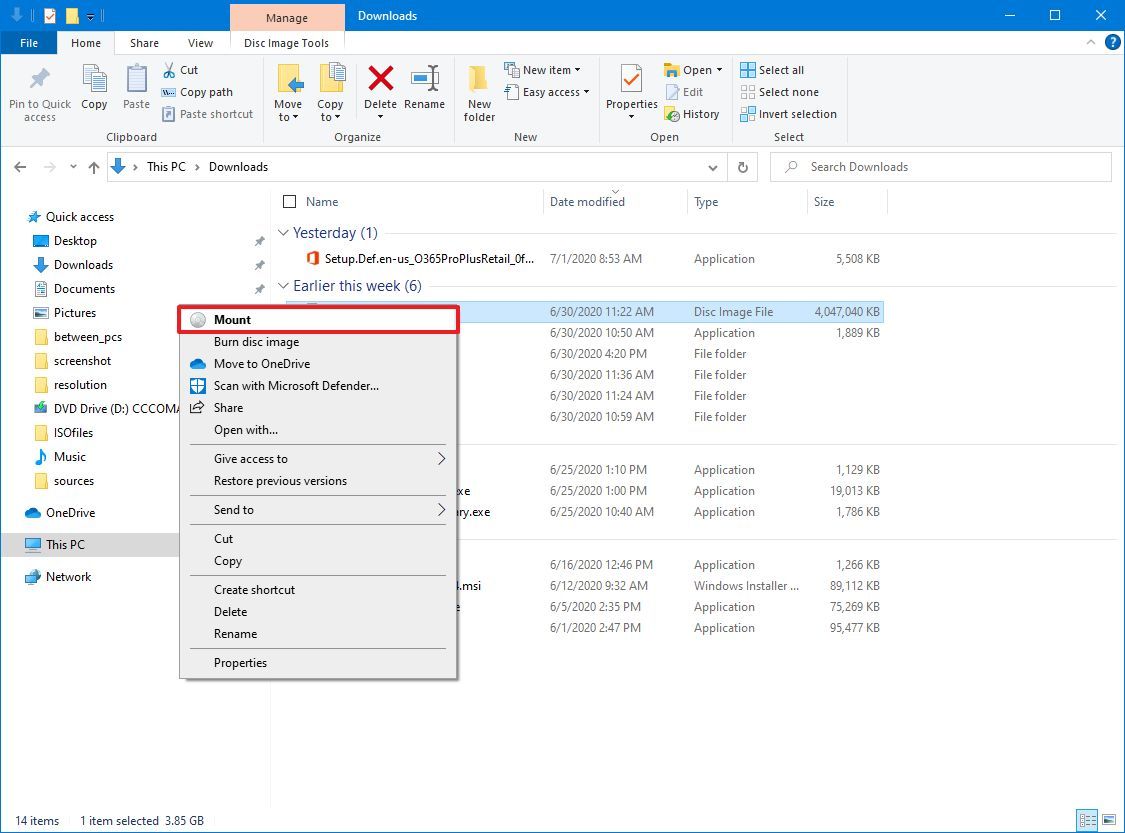Choose Mount from the context menu
This screenshot has height=833, width=1125.
click(232, 319)
